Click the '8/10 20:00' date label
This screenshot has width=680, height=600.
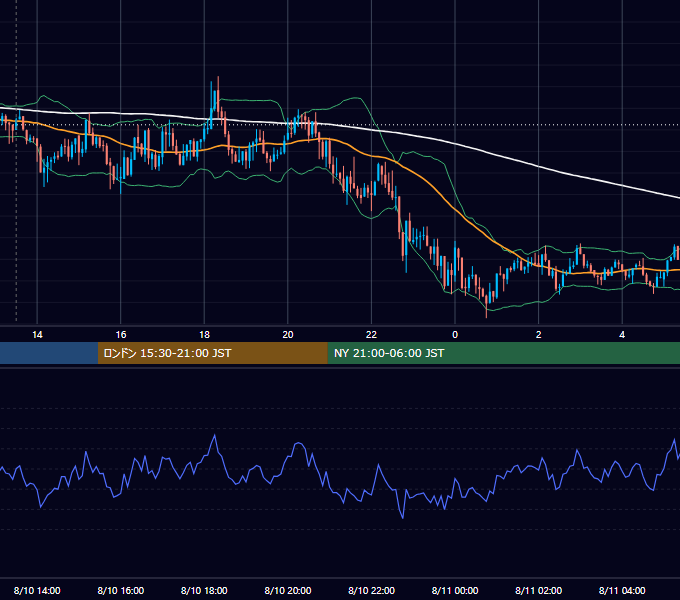point(288,590)
